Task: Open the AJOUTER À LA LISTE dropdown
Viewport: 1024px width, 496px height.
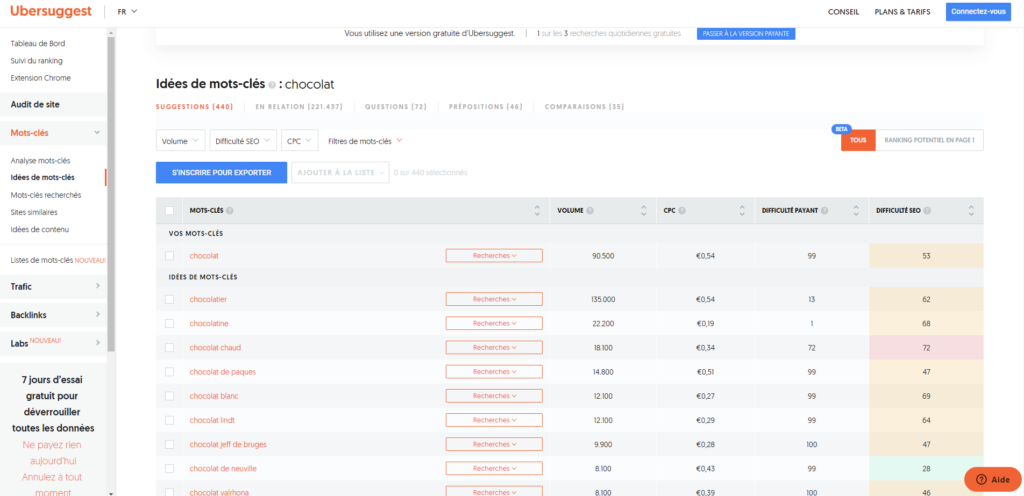Action: pyautogui.click(x=340, y=173)
